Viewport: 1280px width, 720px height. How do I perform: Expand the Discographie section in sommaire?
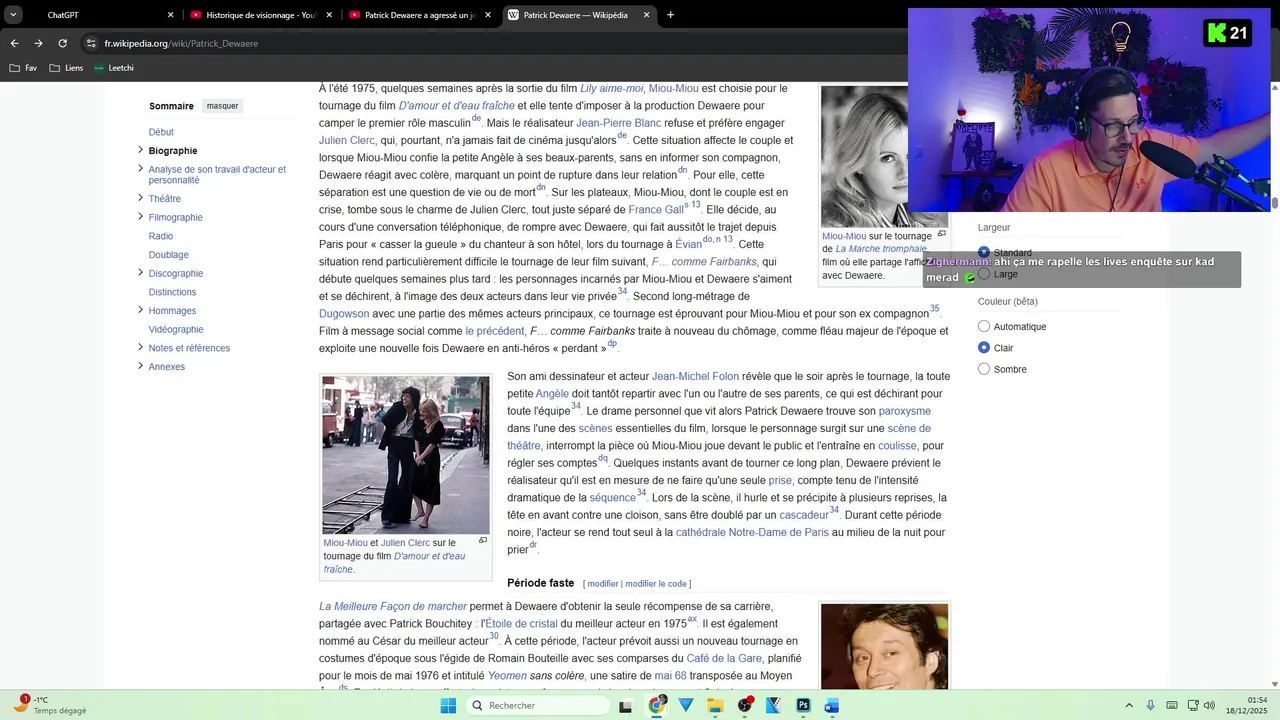tap(140, 273)
